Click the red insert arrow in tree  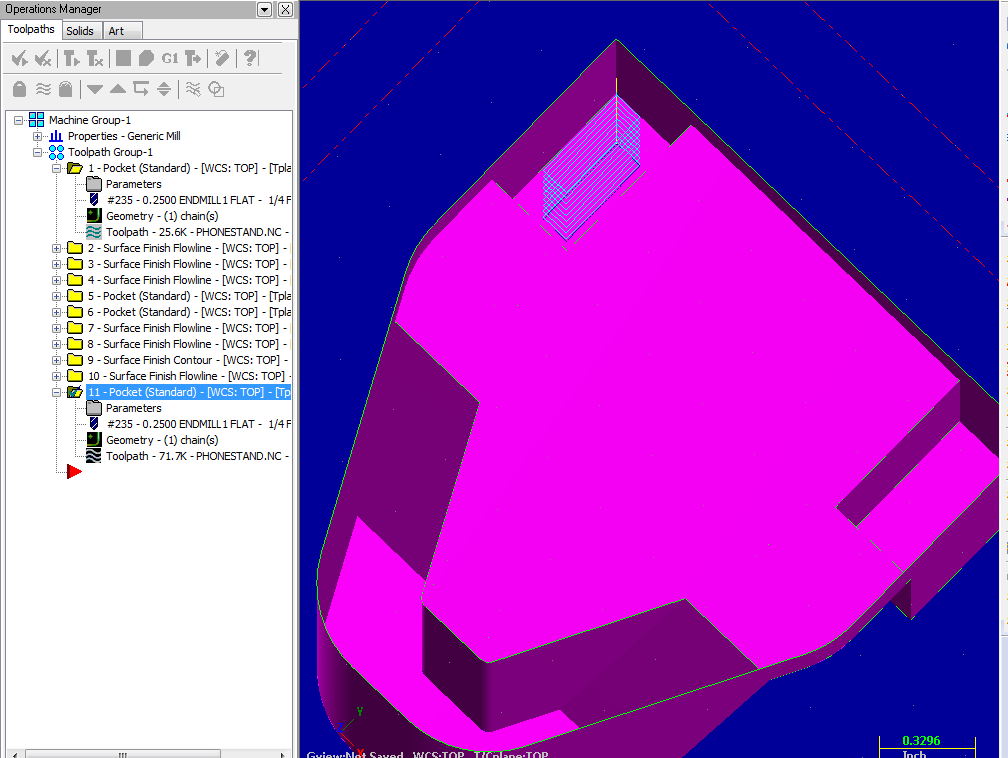74,472
